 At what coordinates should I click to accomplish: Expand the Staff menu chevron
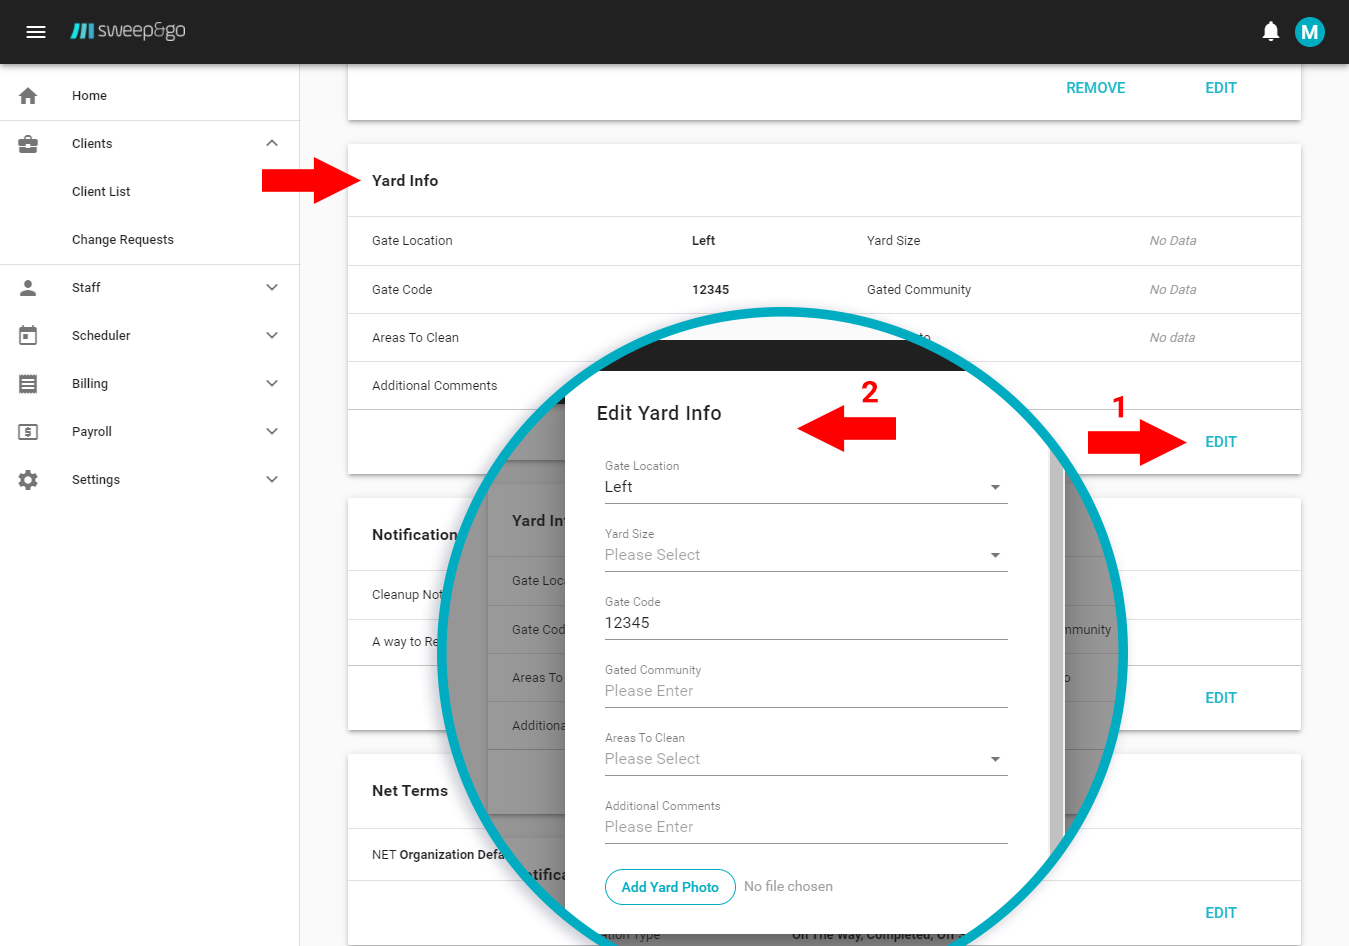(272, 288)
